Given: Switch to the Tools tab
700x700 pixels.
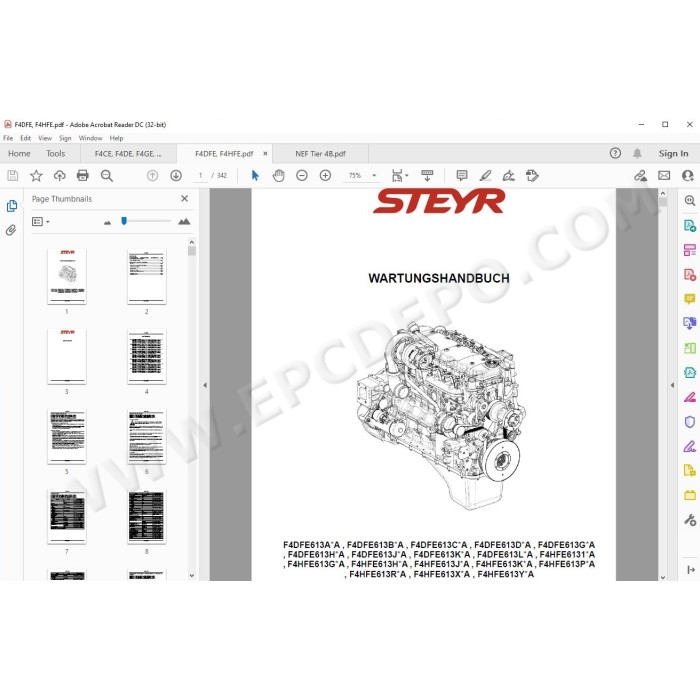Looking at the screenshot, I should 55,153.
